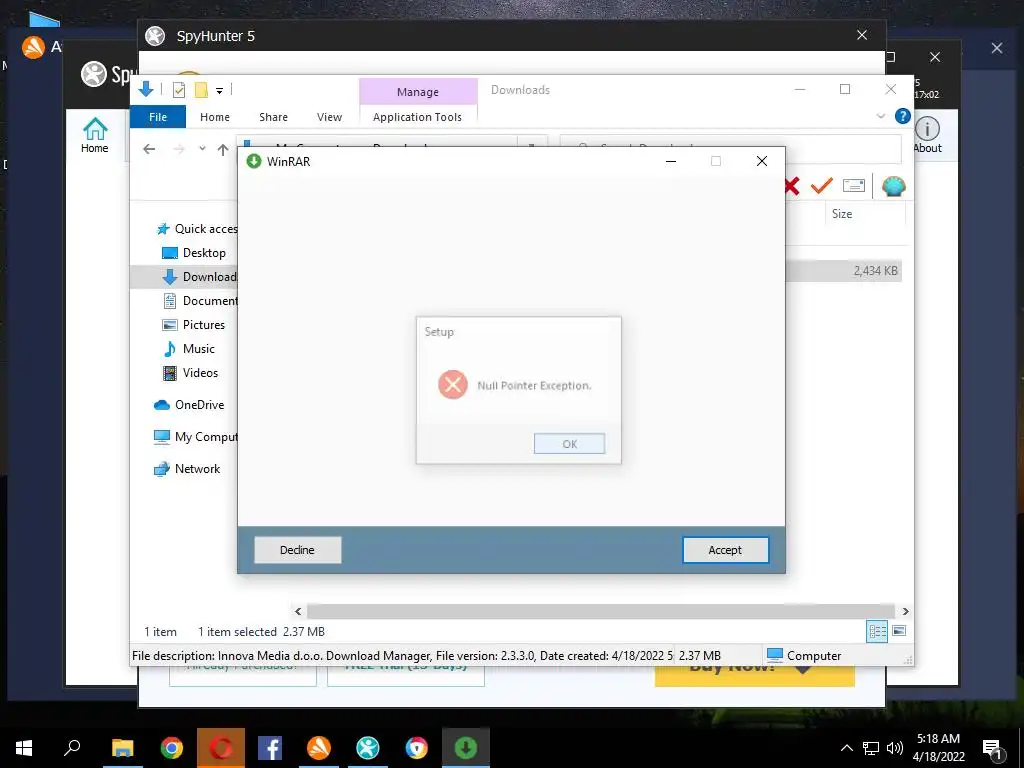Click the Decline button in WinRAR
The height and width of the screenshot is (768, 1024).
pos(297,550)
